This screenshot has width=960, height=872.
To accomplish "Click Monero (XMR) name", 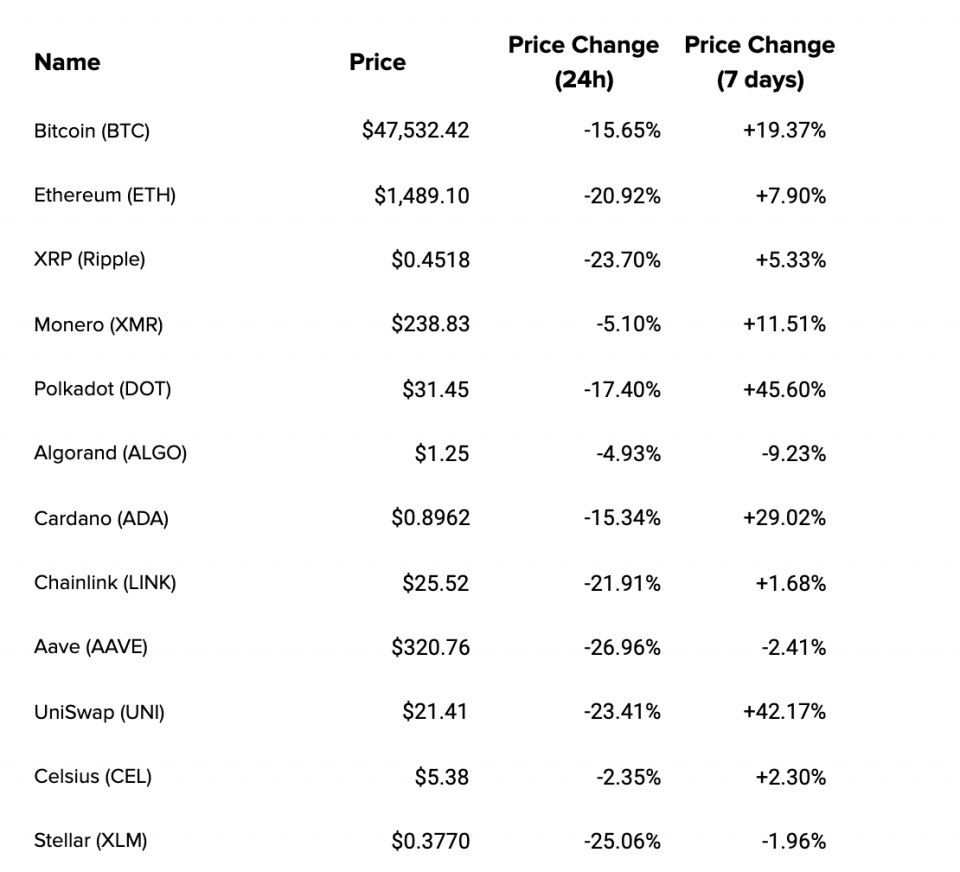I will [x=98, y=324].
